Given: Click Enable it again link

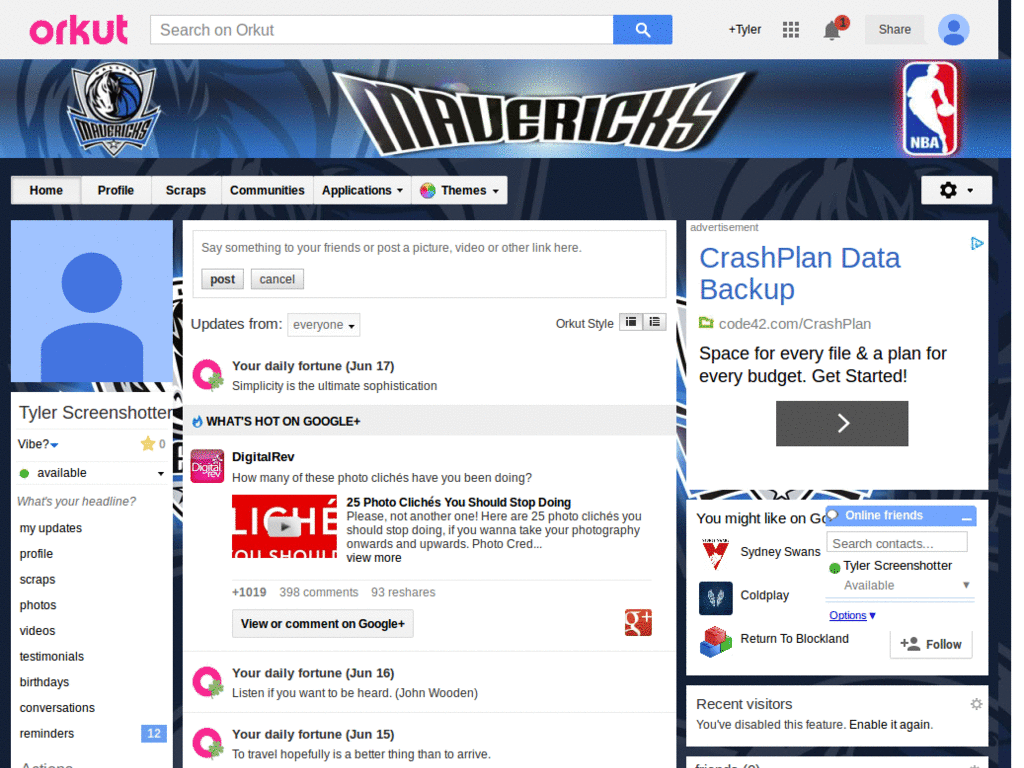Looking at the screenshot, I should [889, 724].
